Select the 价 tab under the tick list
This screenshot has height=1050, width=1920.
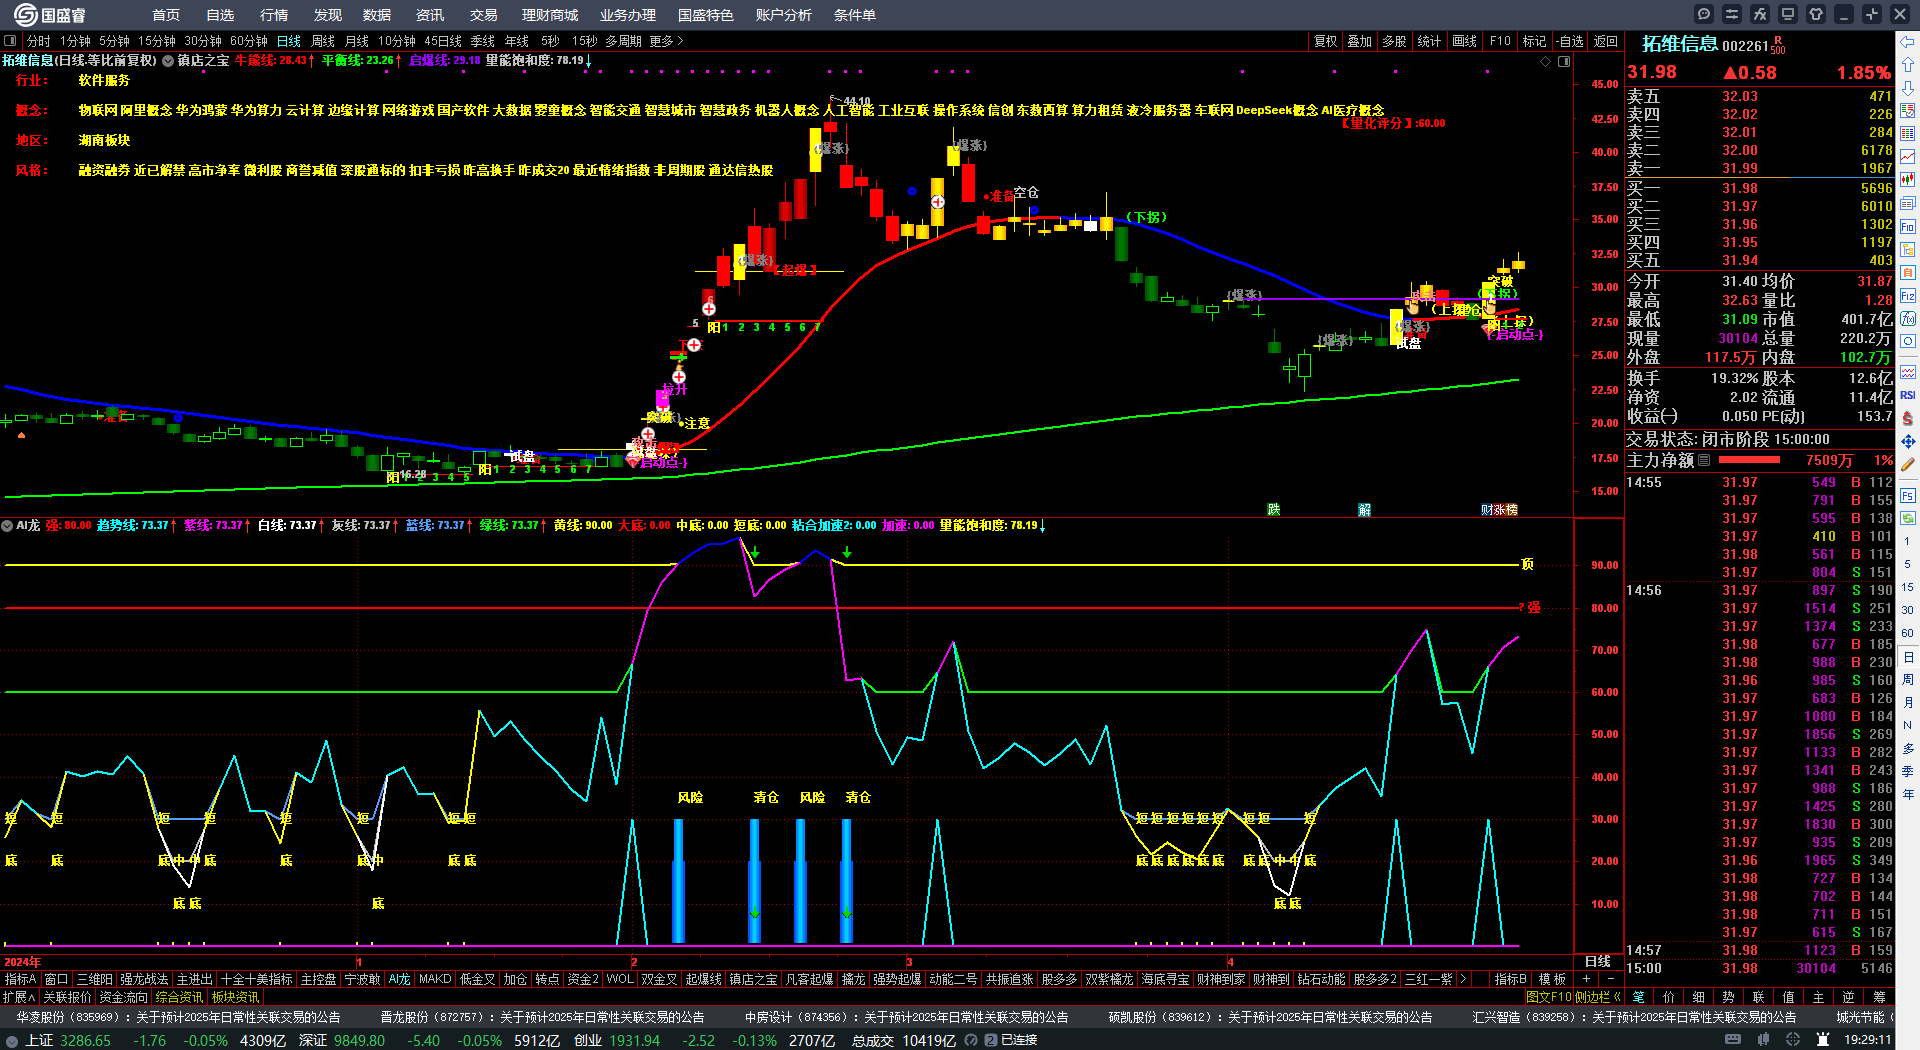click(x=1669, y=997)
